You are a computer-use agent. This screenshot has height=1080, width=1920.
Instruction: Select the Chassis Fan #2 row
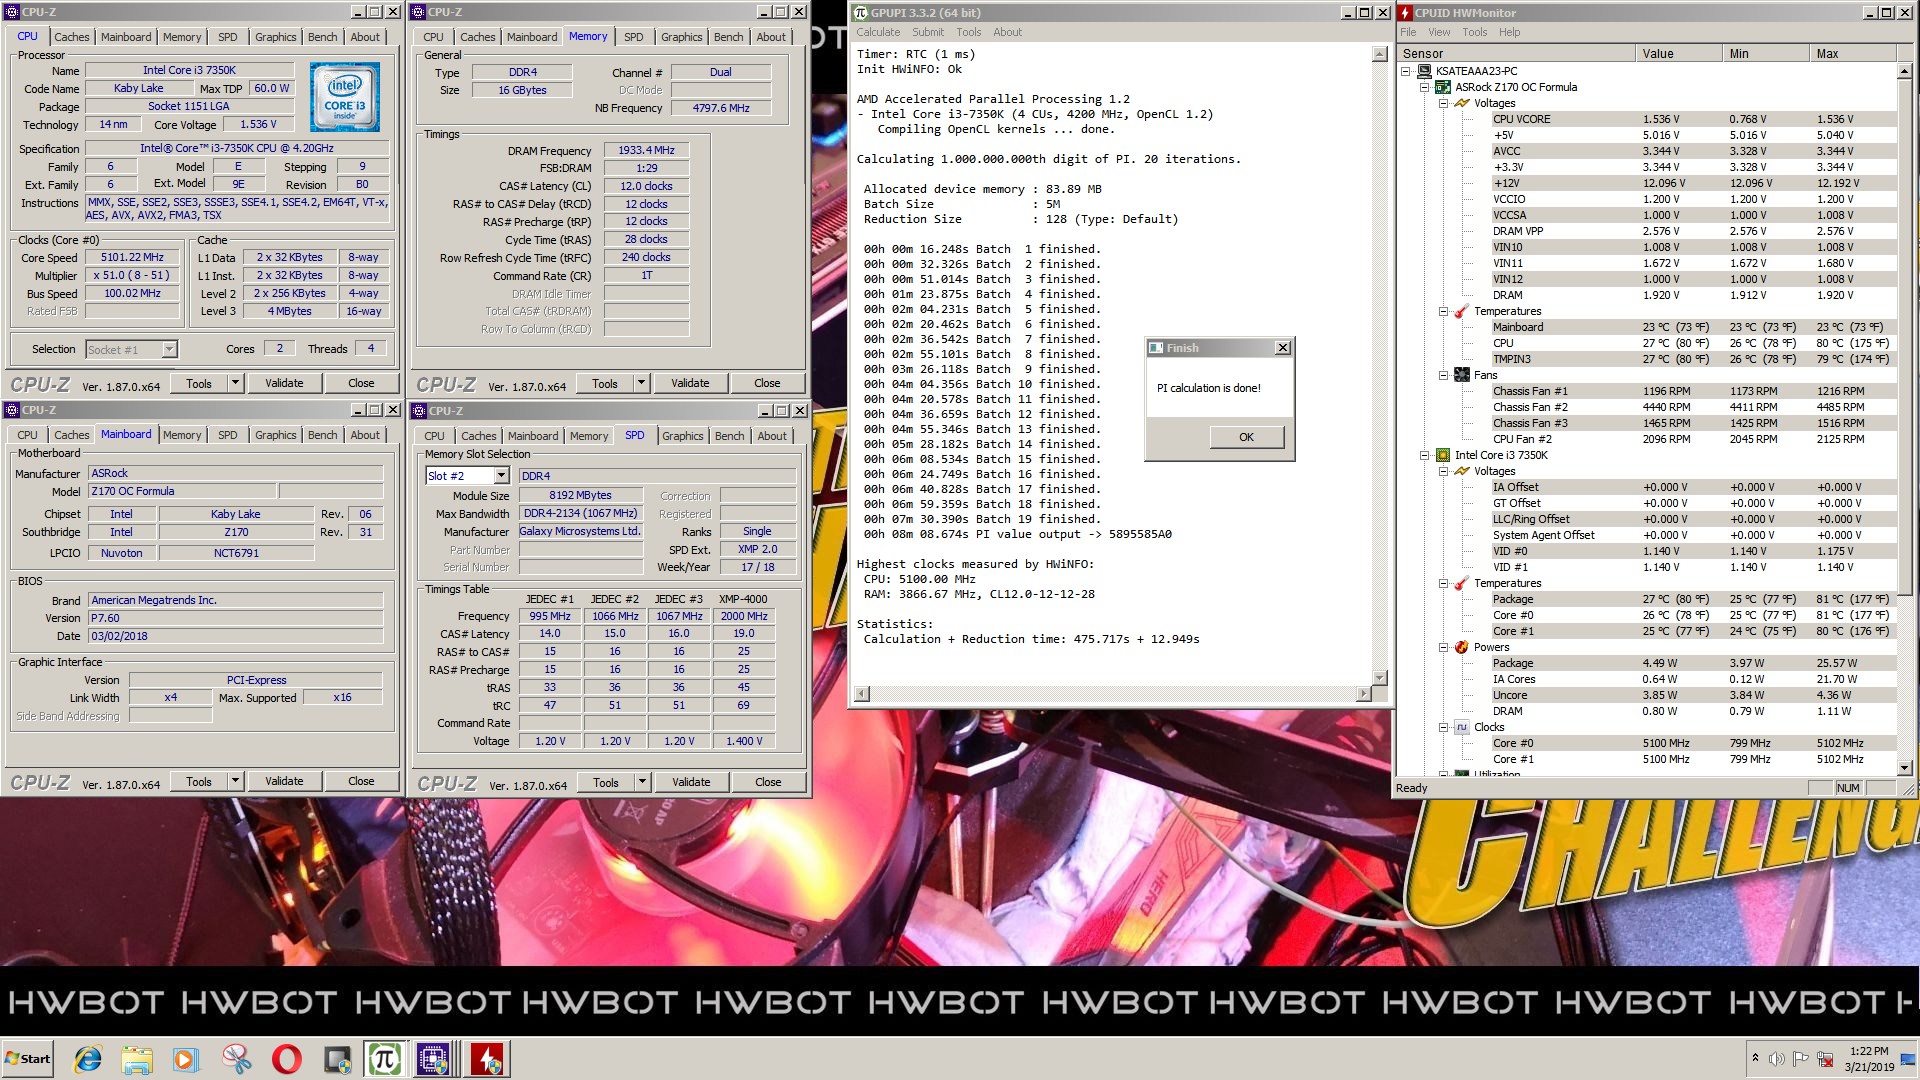[x=1694, y=407]
